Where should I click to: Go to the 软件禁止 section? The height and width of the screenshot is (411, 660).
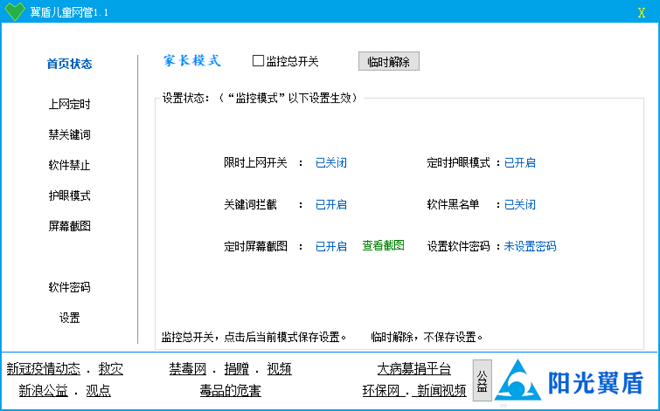pos(69,165)
